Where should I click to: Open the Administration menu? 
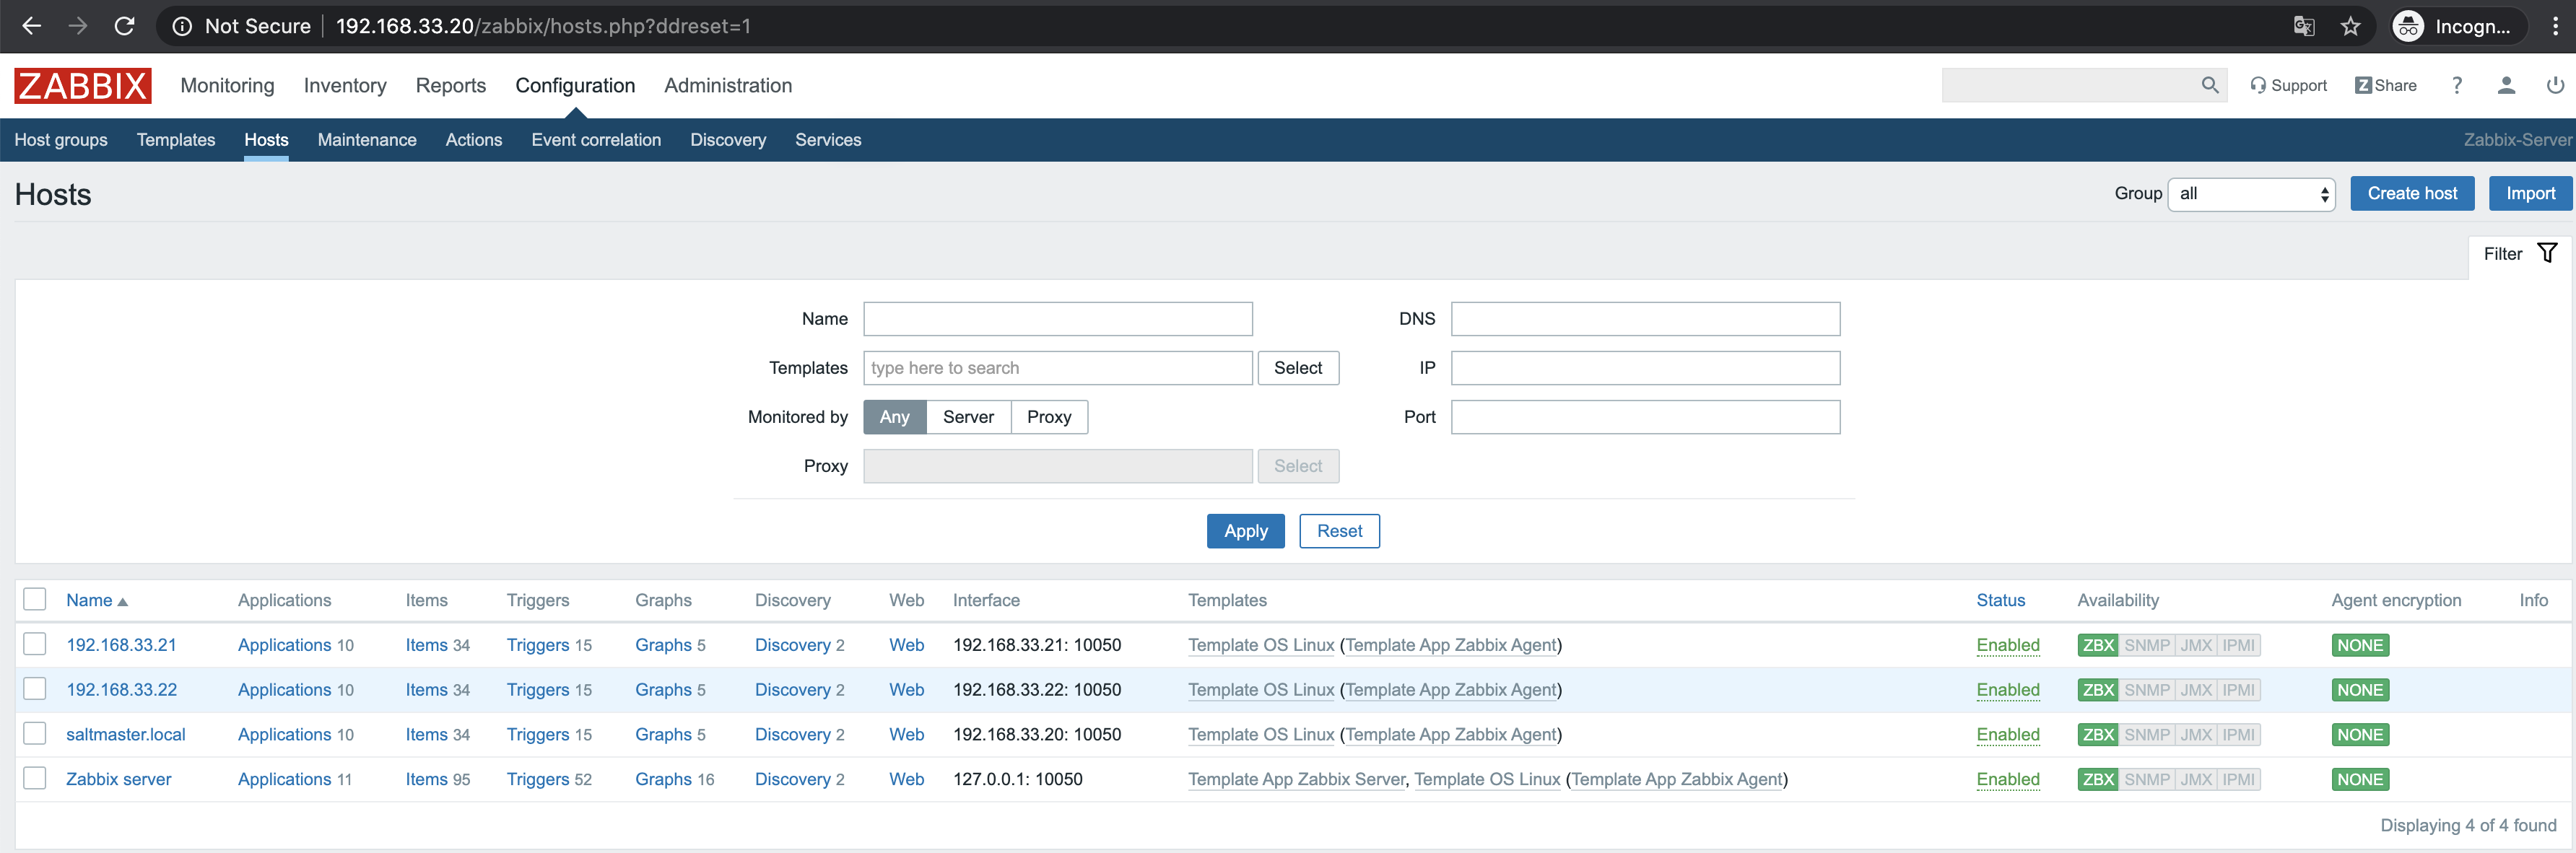(727, 86)
